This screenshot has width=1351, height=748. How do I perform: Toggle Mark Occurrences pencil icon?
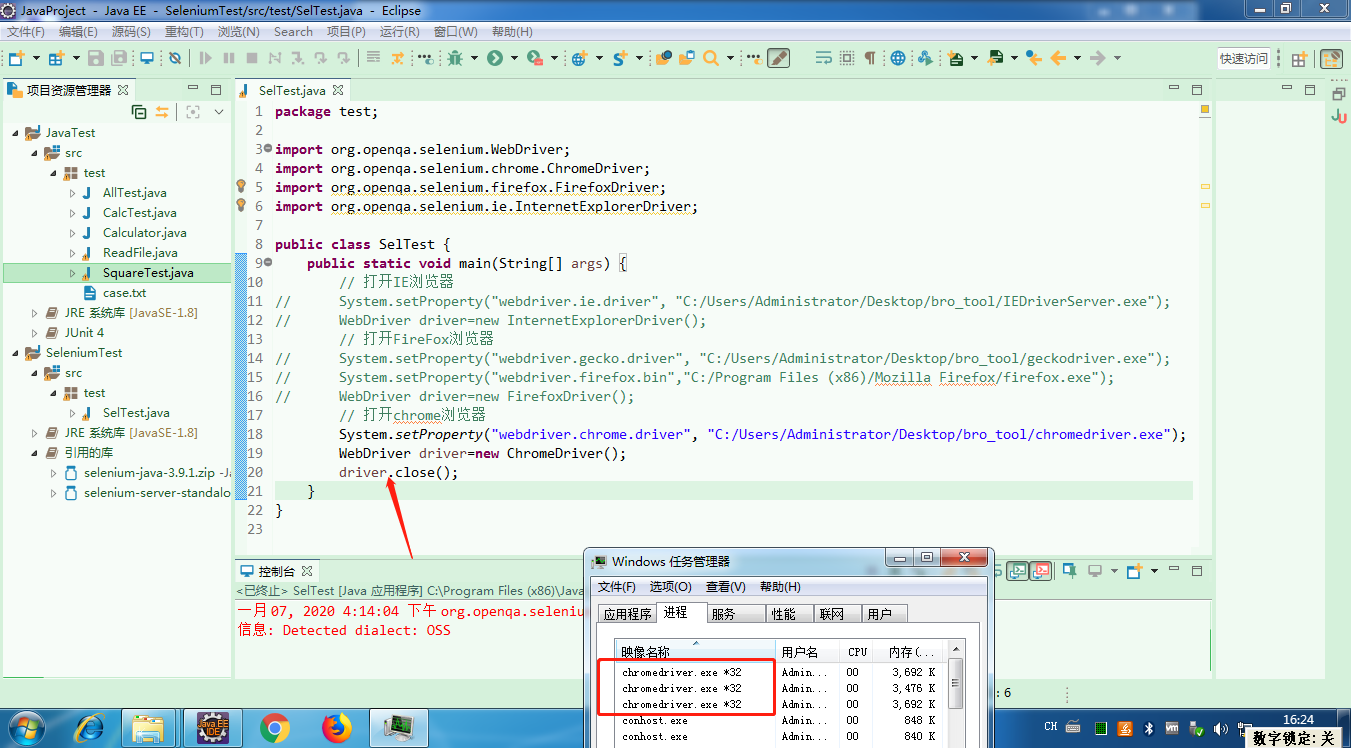(778, 58)
